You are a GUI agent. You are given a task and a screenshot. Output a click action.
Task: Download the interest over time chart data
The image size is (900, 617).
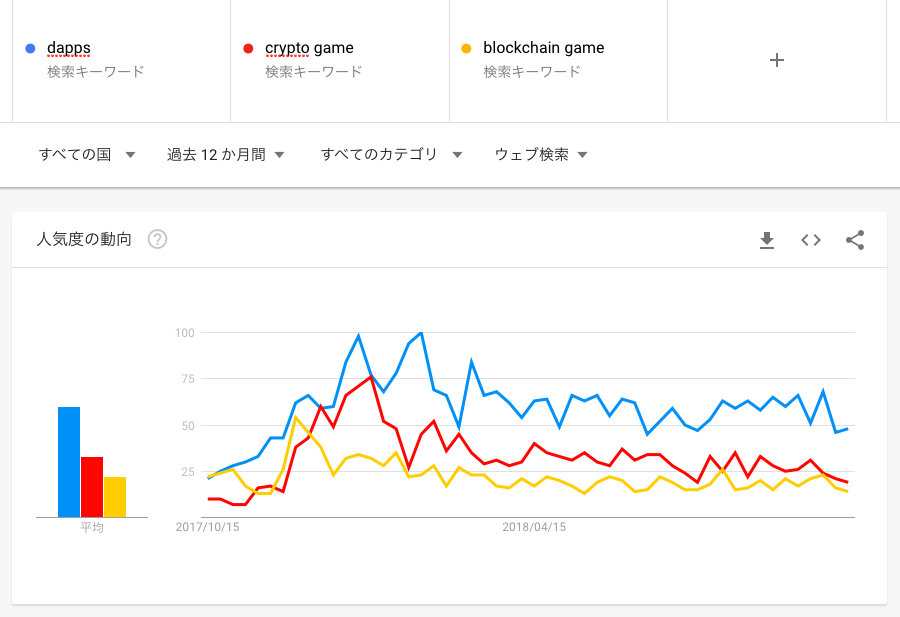point(767,240)
